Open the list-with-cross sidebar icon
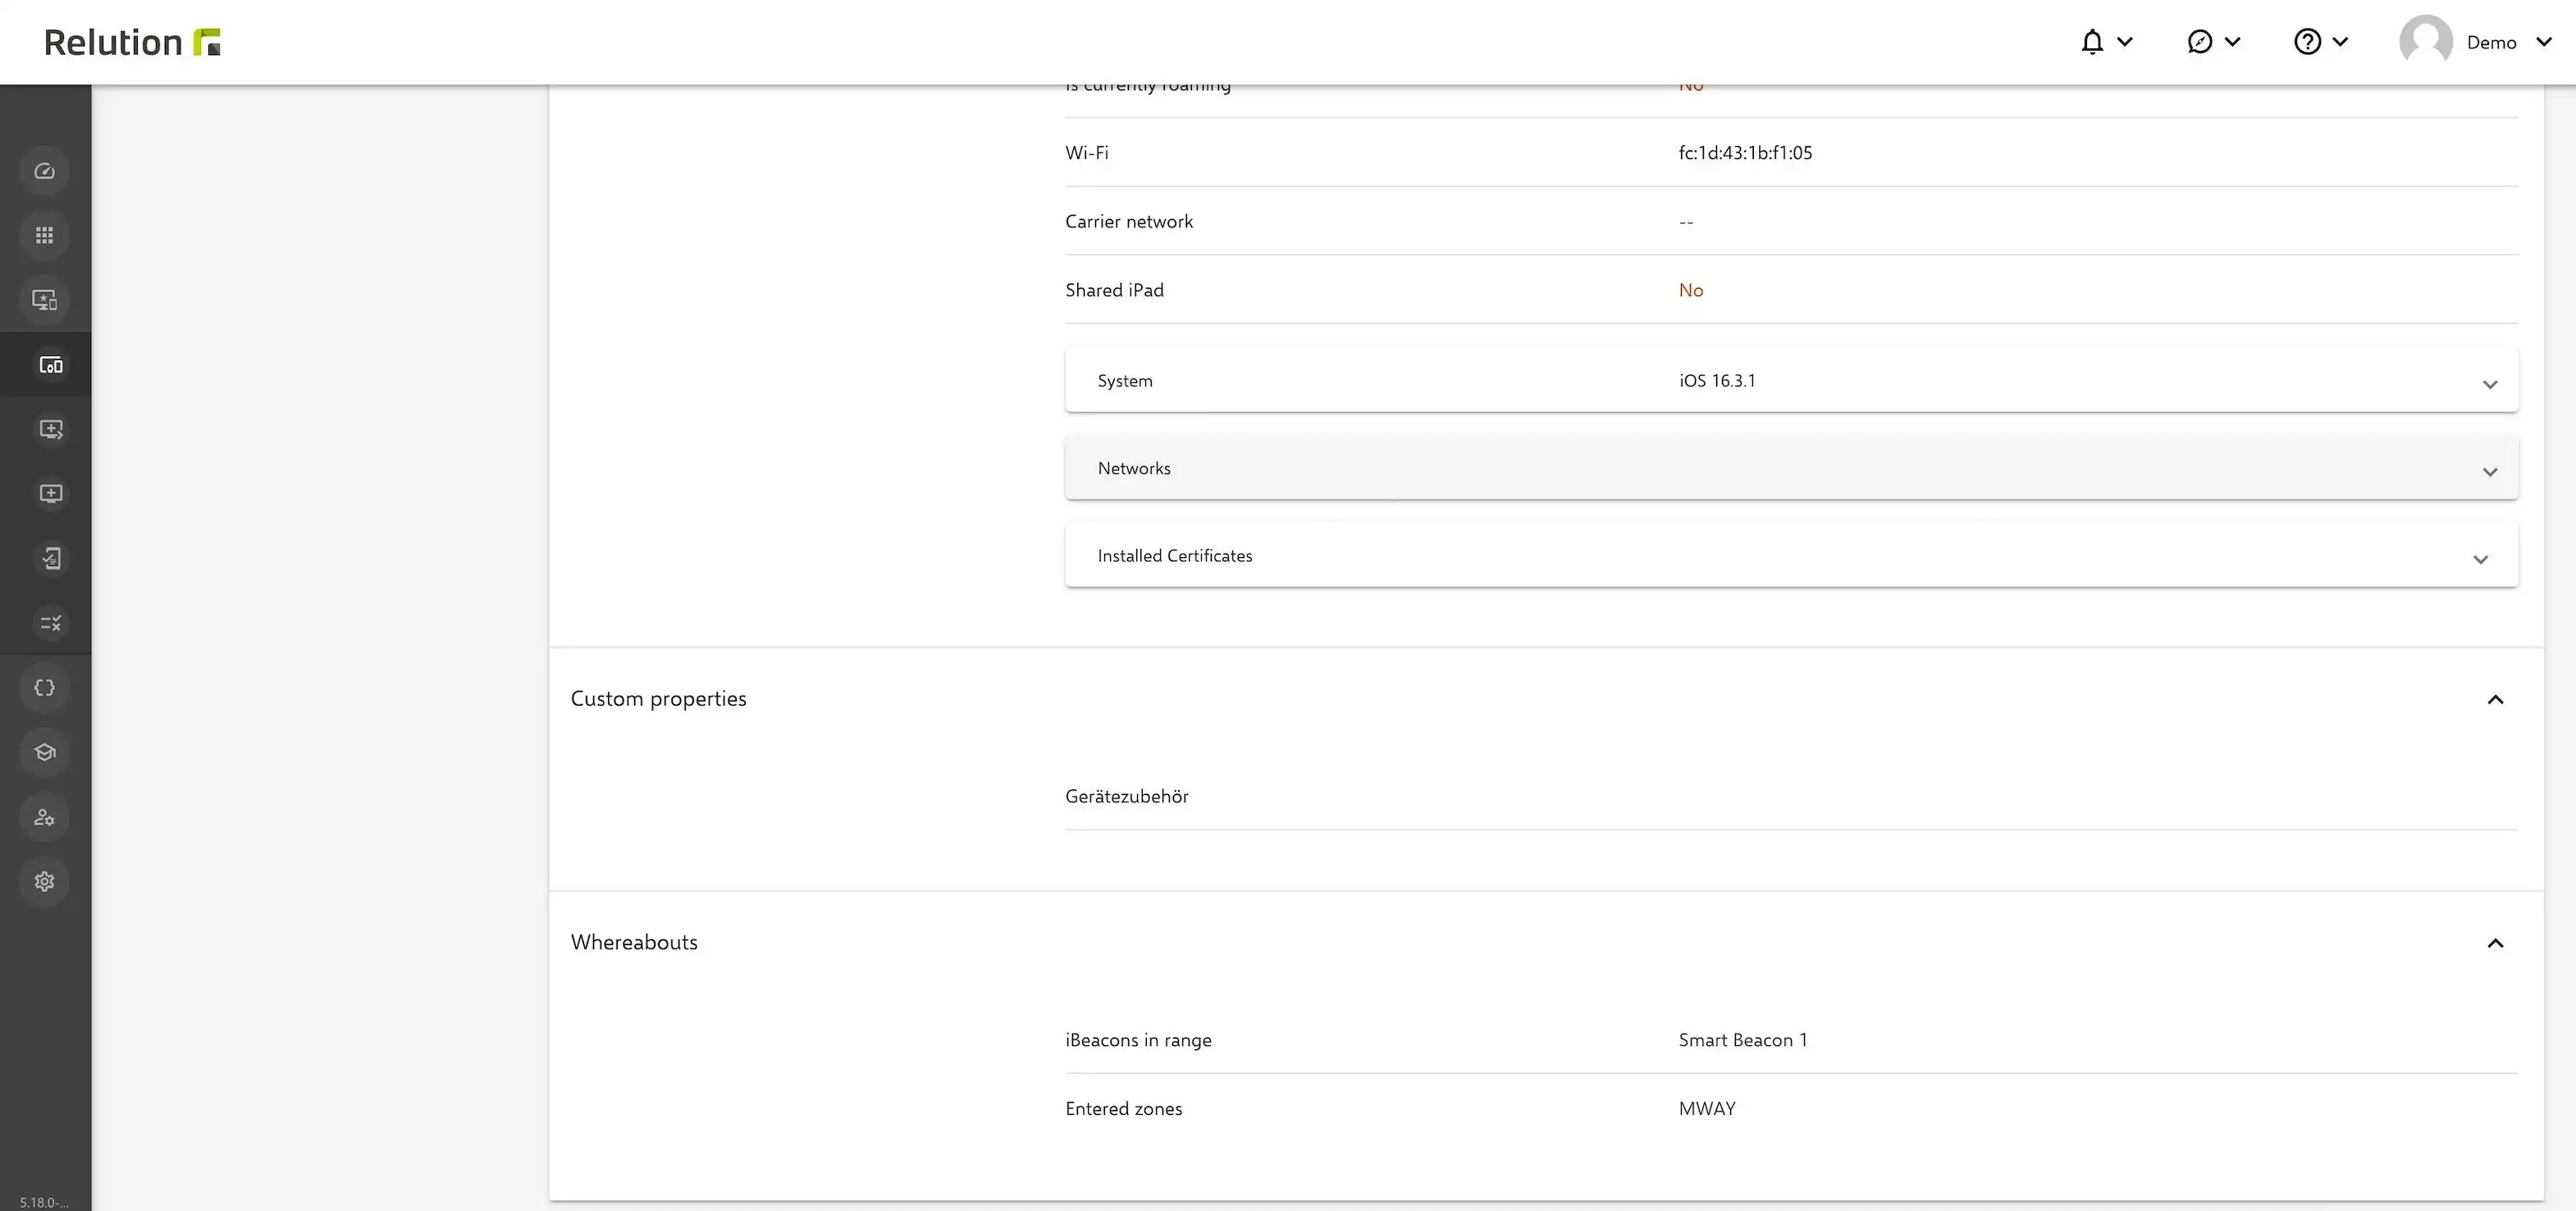The width and height of the screenshot is (2576, 1211). pos(50,623)
